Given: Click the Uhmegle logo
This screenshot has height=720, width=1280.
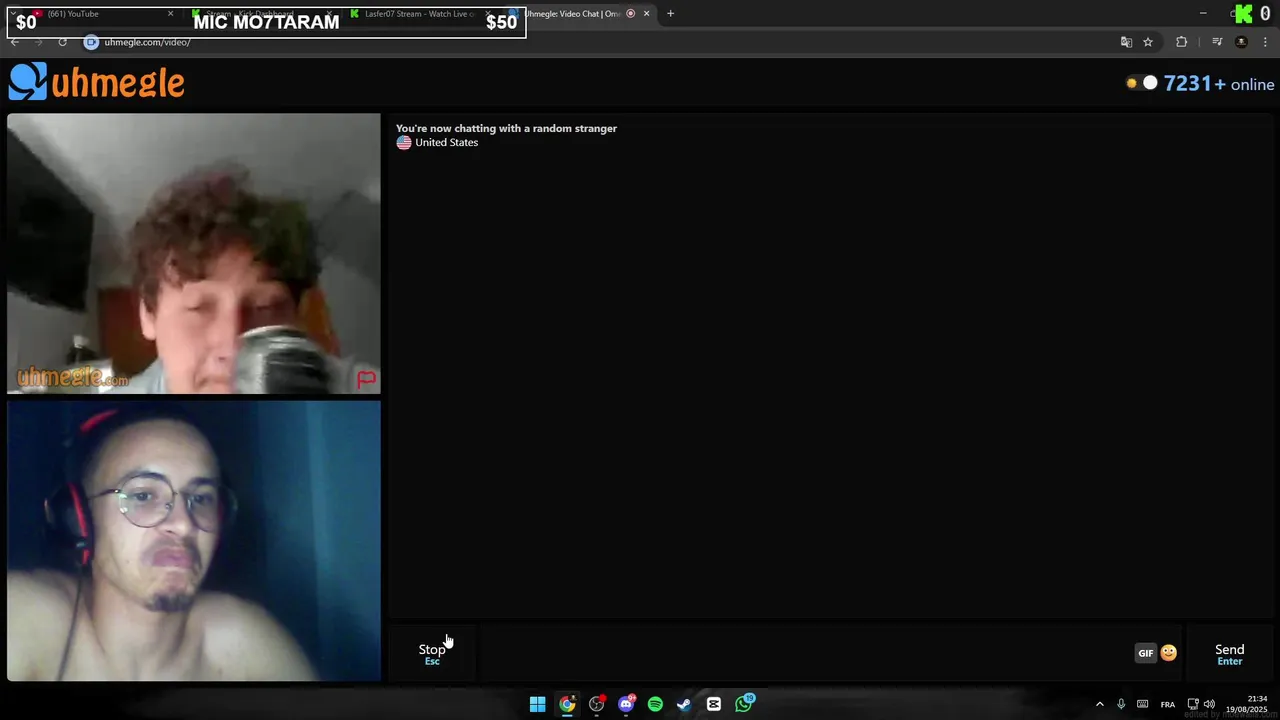Looking at the screenshot, I should [x=97, y=82].
